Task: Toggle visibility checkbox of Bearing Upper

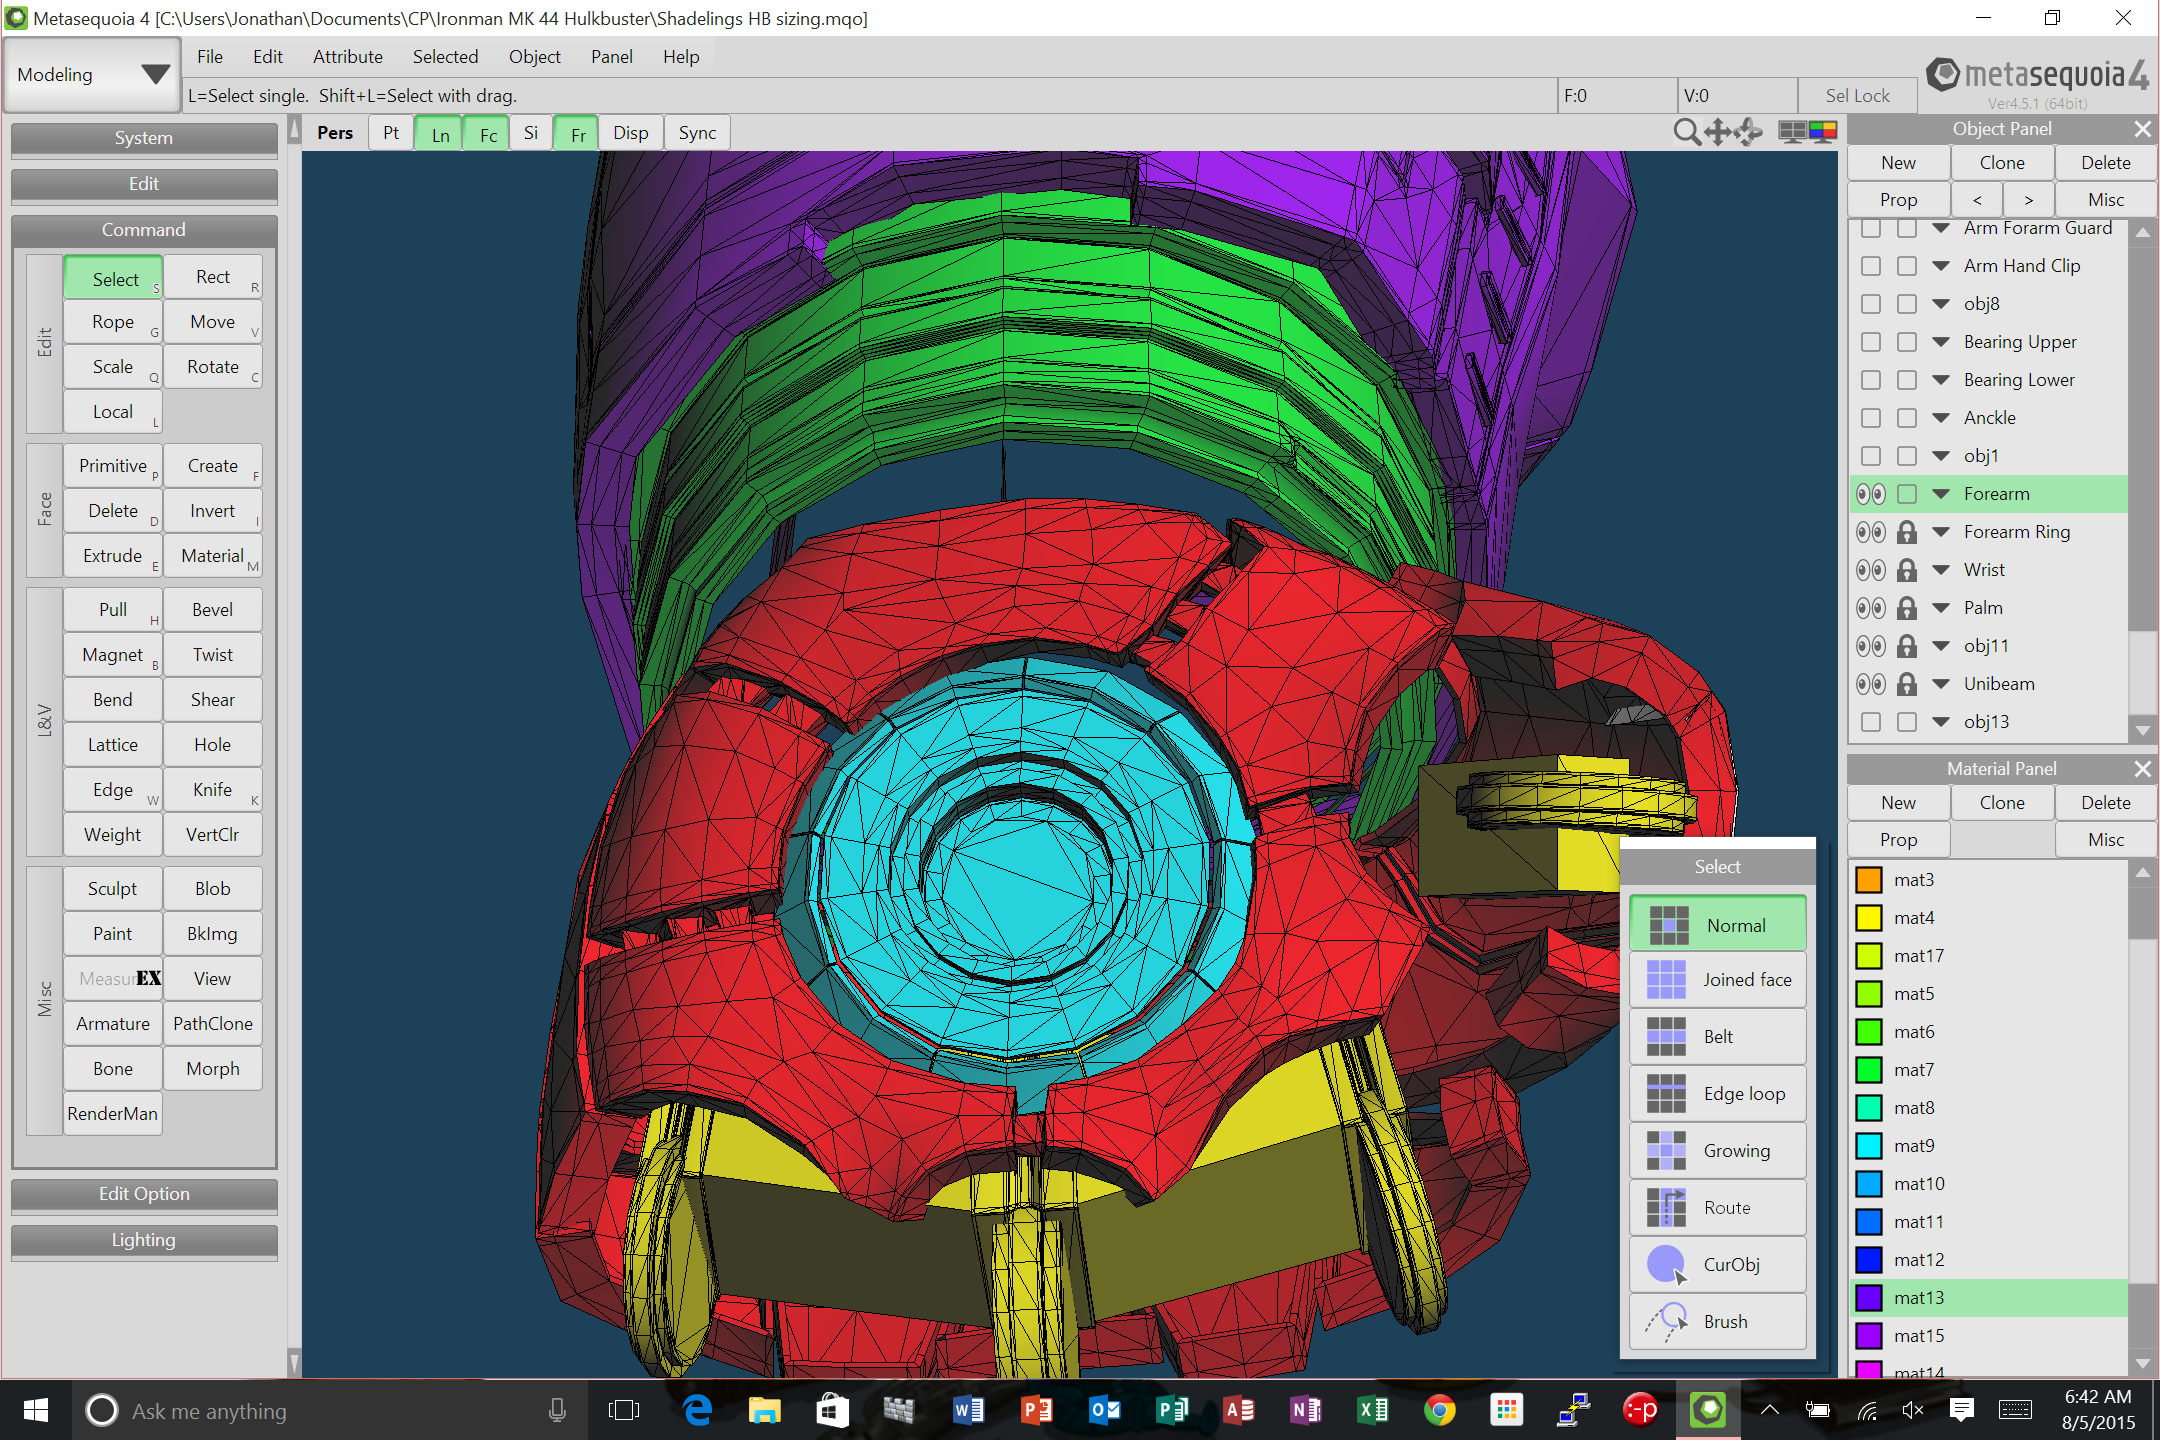Action: pyautogui.click(x=1871, y=342)
